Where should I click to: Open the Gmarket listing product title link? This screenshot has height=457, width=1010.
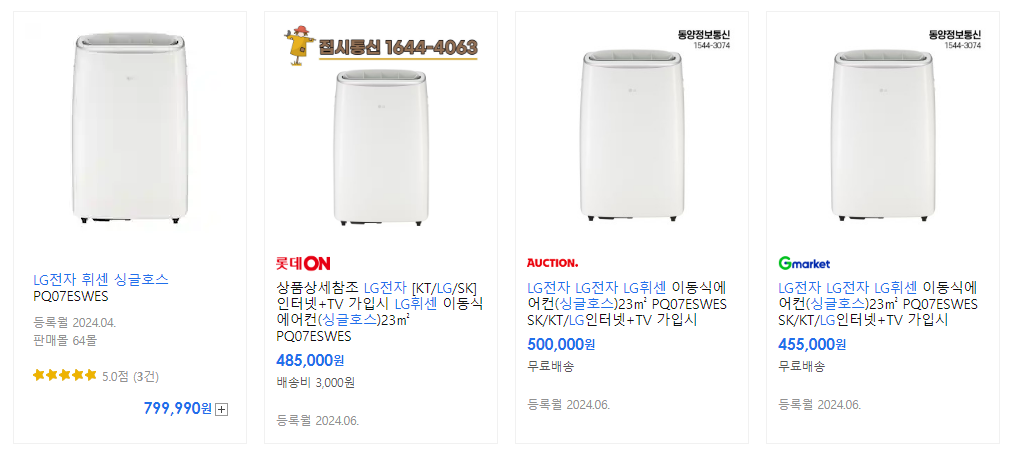878,304
